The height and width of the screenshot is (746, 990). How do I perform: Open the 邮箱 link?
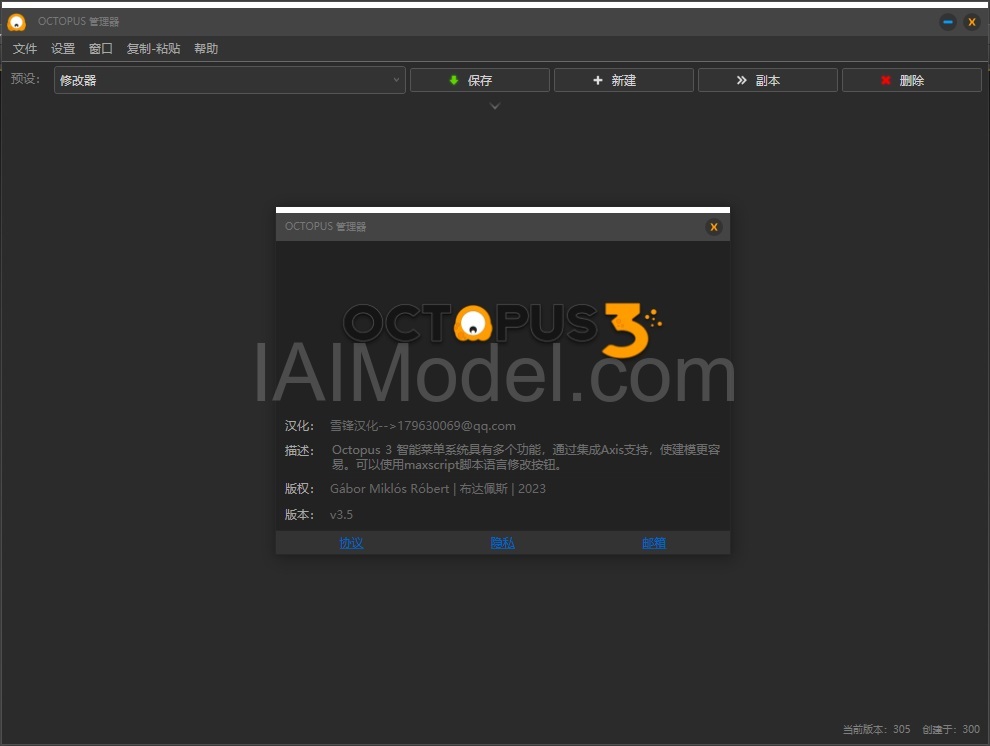[653, 543]
